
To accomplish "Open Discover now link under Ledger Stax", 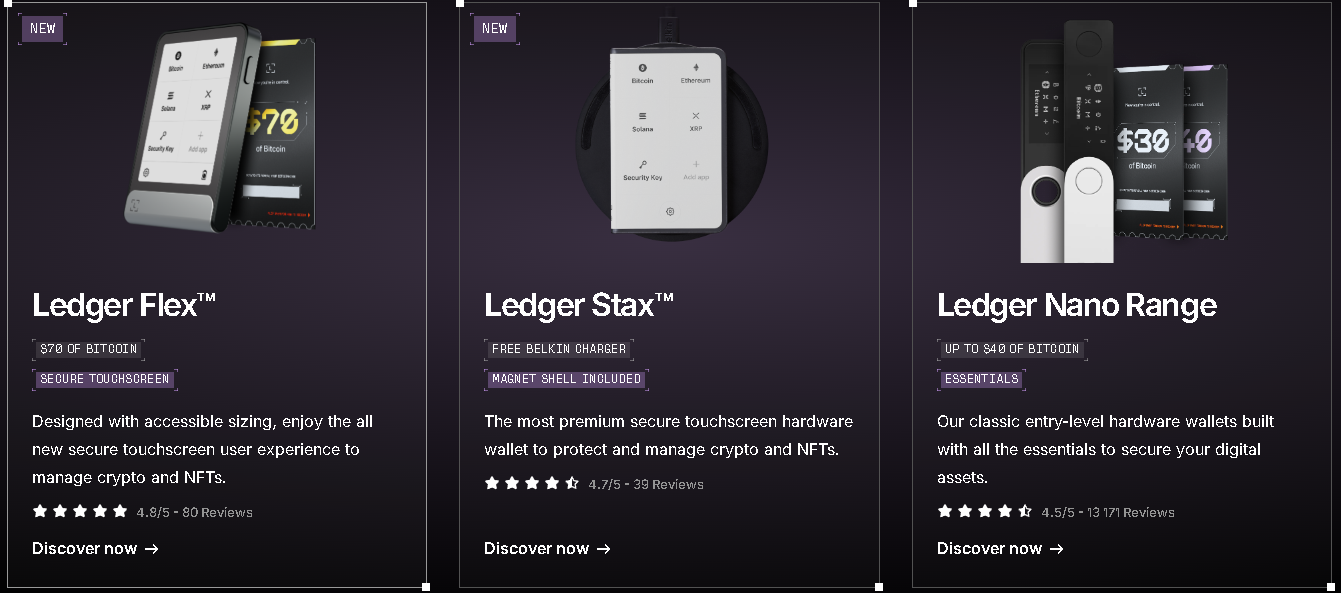I will (x=547, y=548).
